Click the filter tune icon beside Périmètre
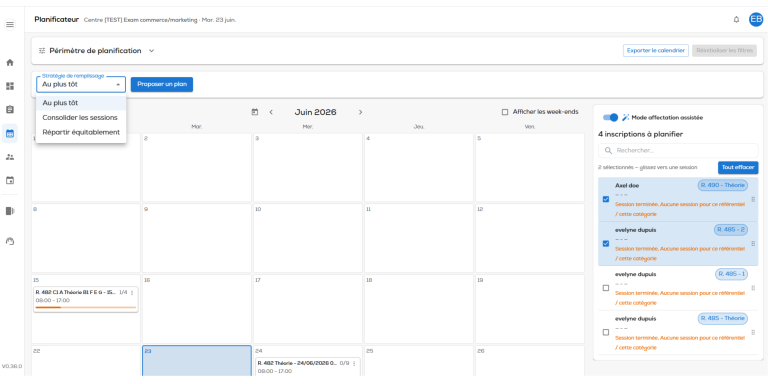768x384 pixels. [x=42, y=50]
